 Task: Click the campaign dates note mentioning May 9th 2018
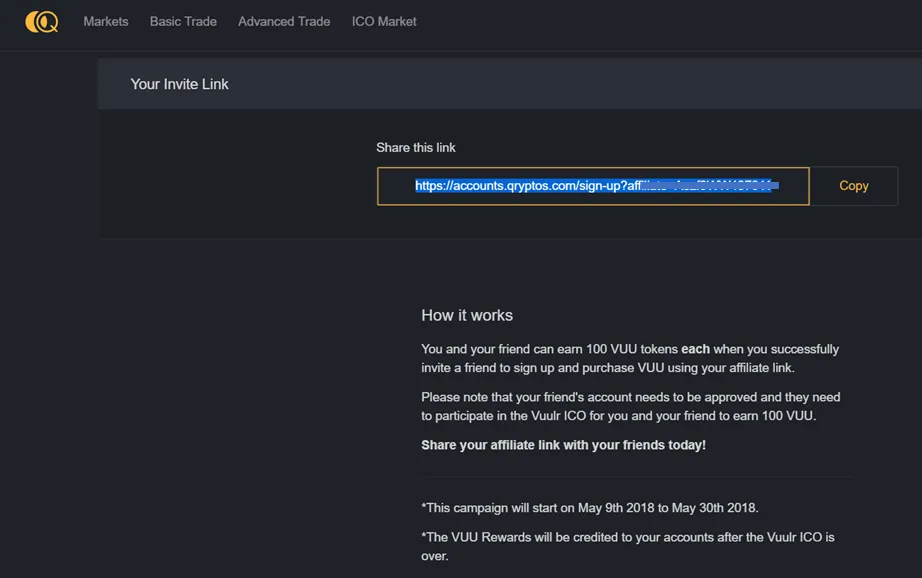tap(590, 508)
